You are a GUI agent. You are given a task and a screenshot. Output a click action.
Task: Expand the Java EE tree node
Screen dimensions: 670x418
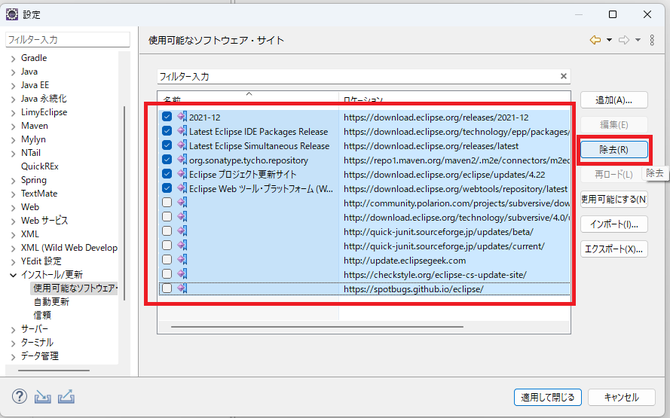click(x=13, y=85)
